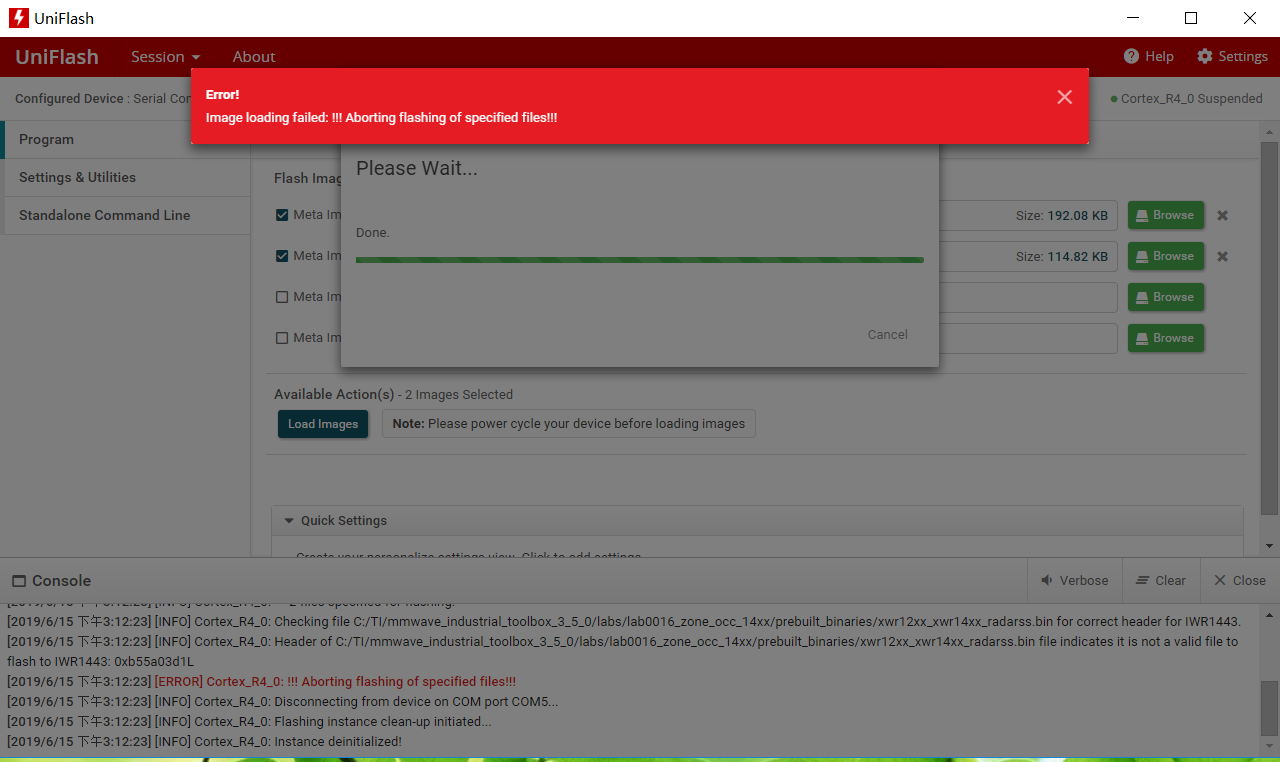Browse for the 114.82 KB image file
This screenshot has height=762, width=1280.
click(1166, 256)
